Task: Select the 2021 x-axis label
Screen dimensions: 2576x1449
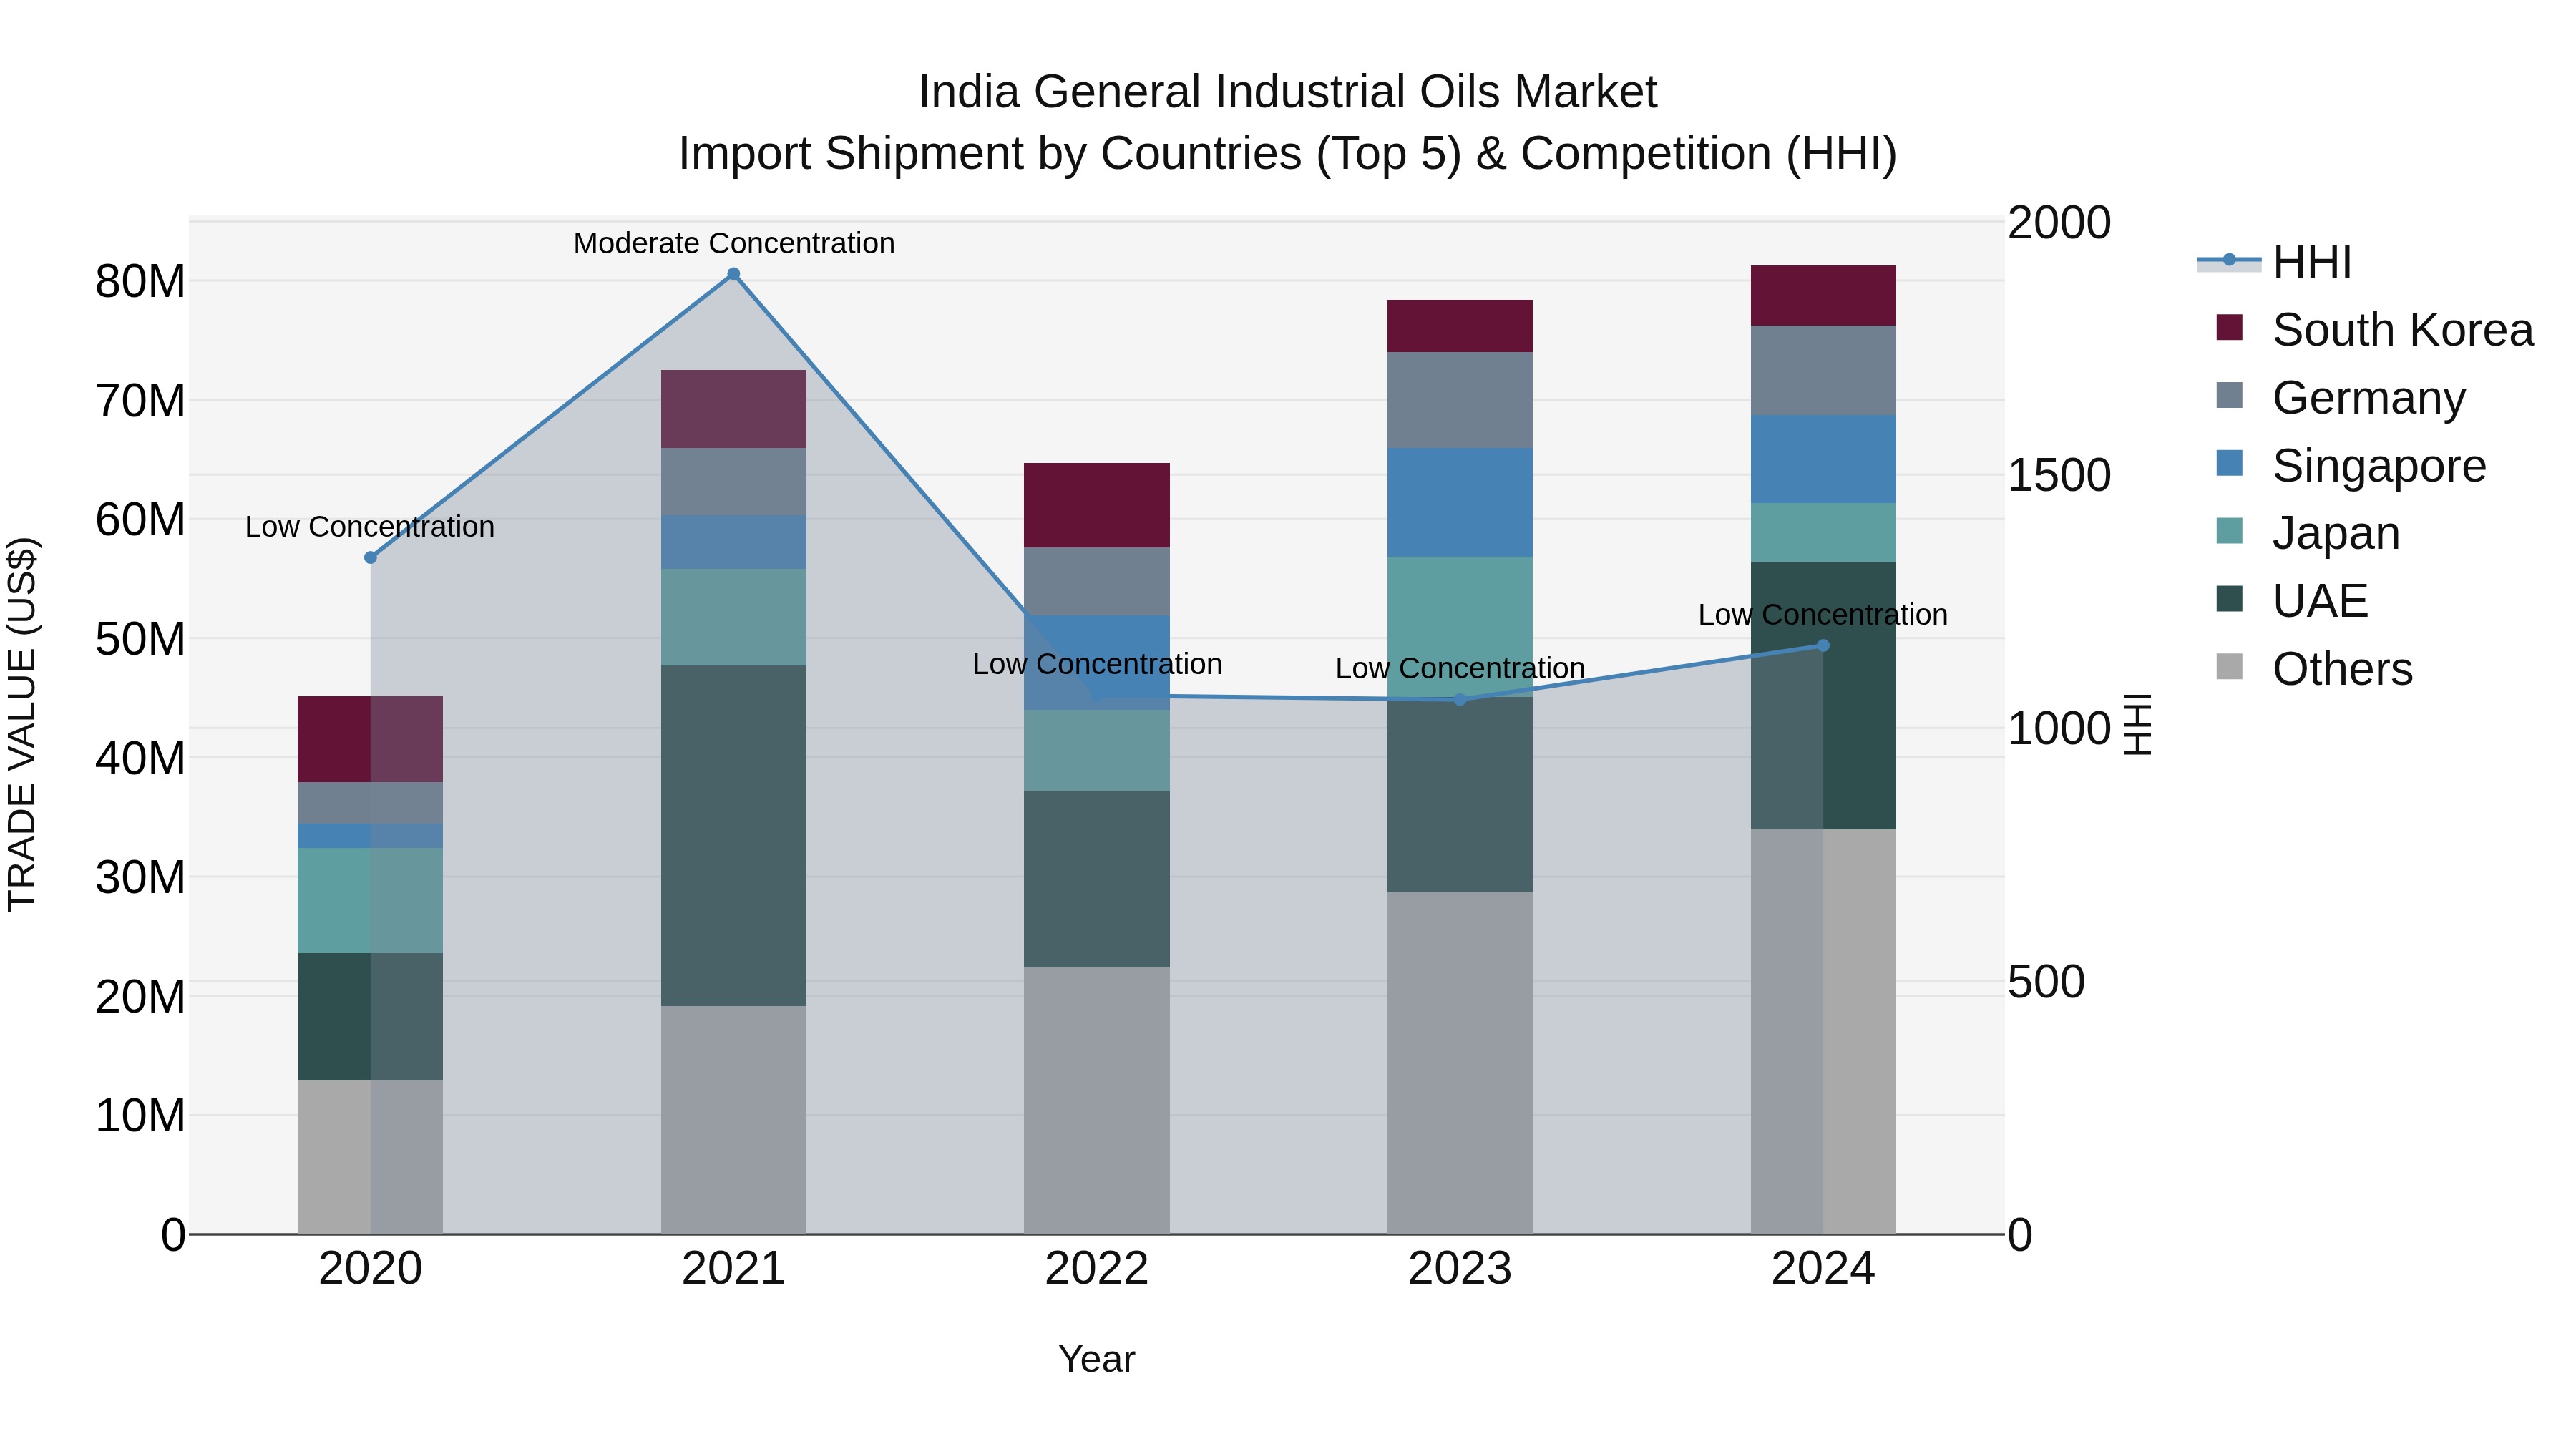Action: point(734,1269)
